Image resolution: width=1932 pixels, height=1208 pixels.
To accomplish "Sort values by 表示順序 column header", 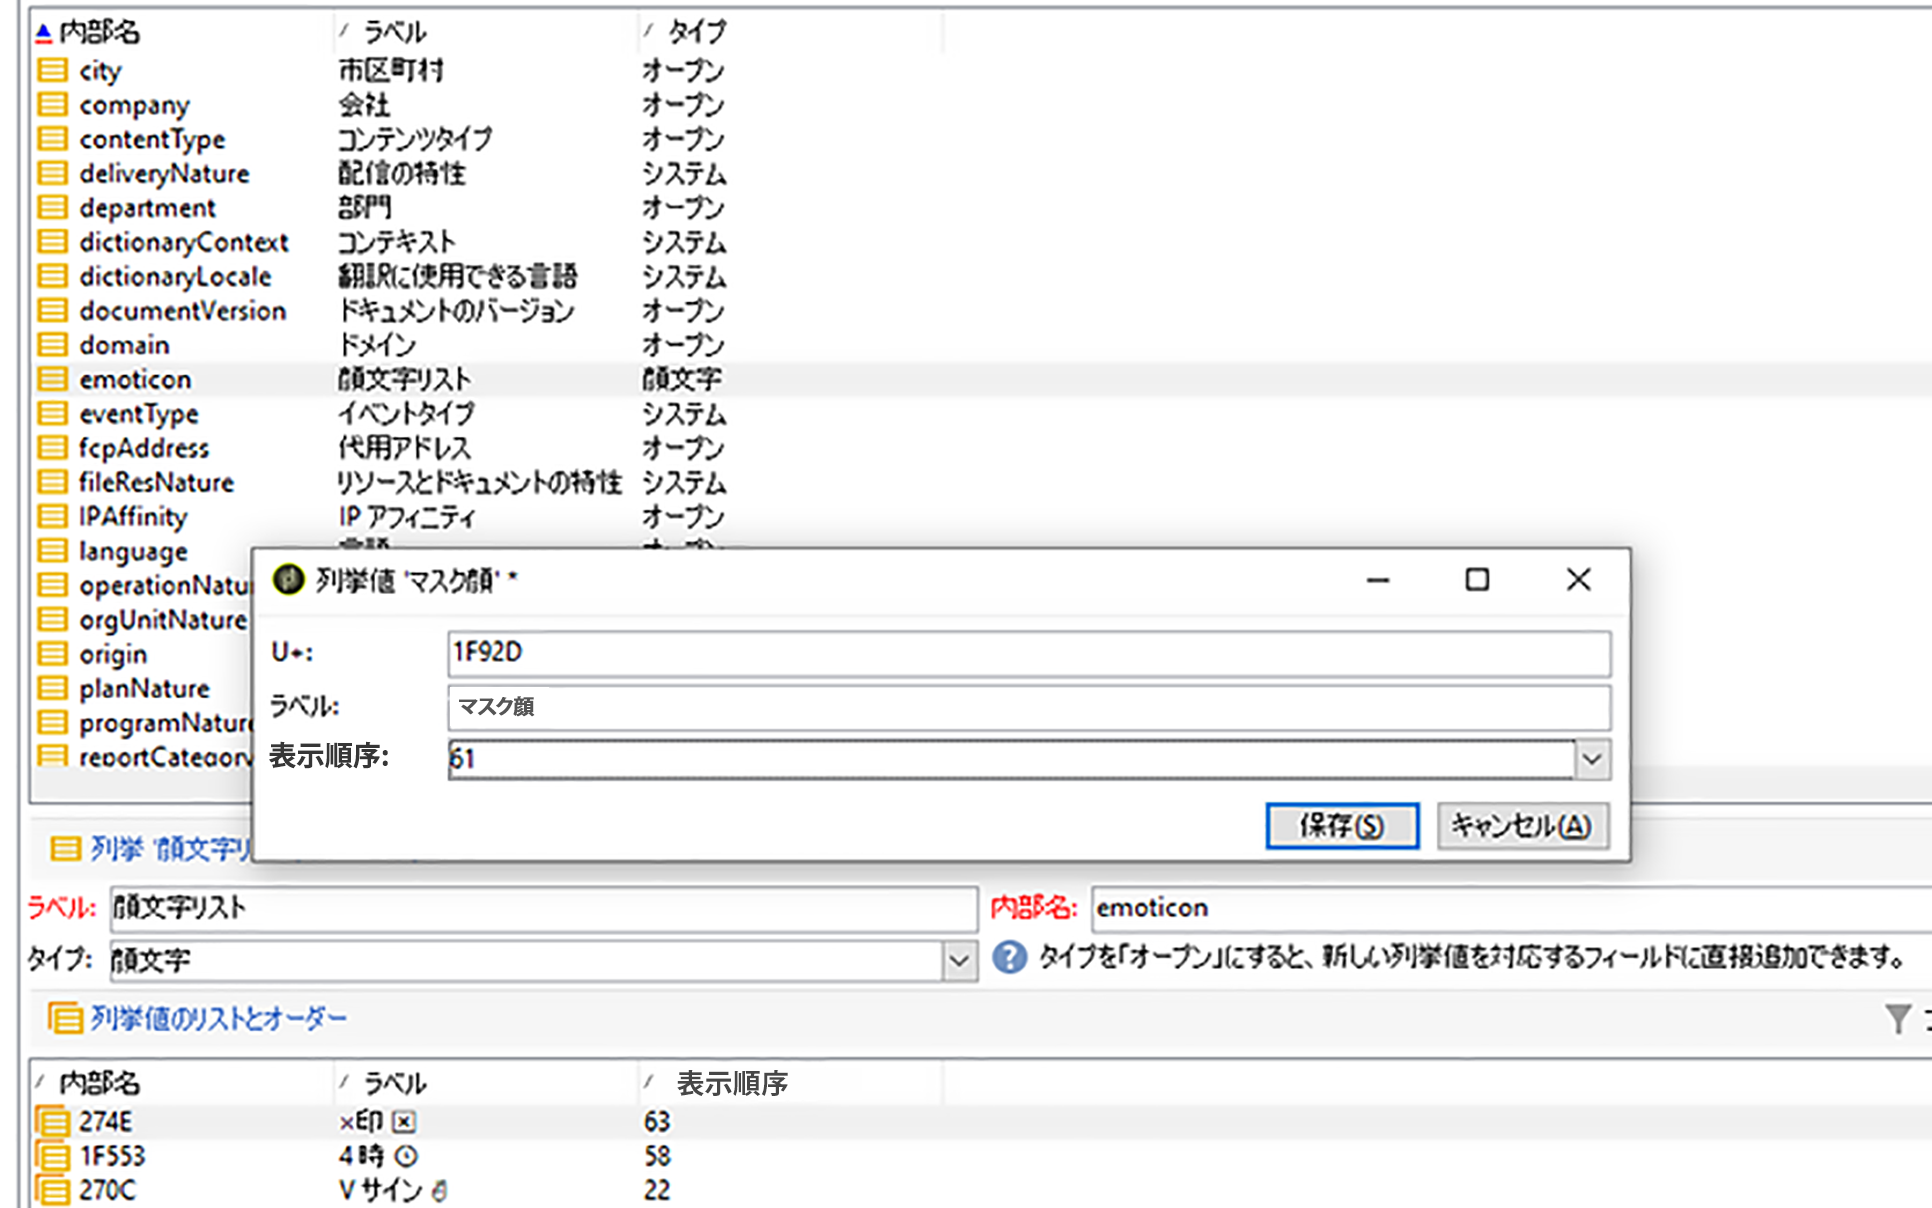I will point(731,1083).
